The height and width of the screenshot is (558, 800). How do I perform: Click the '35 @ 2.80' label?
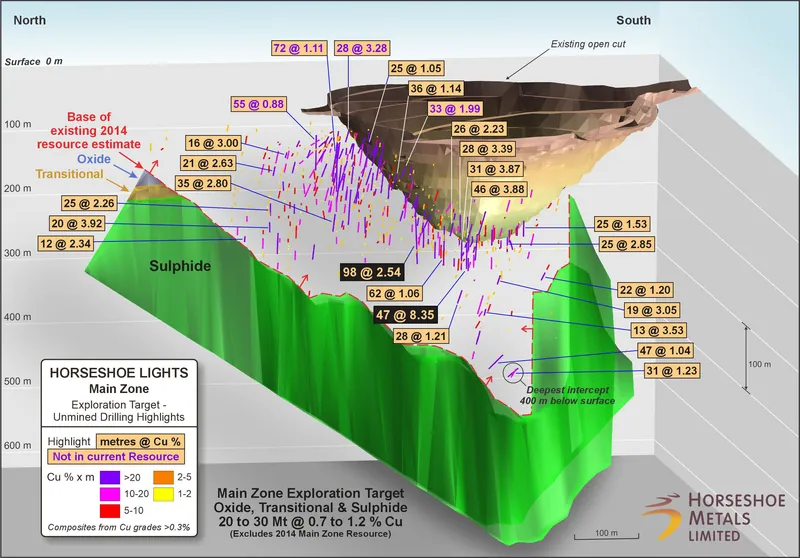point(203,183)
